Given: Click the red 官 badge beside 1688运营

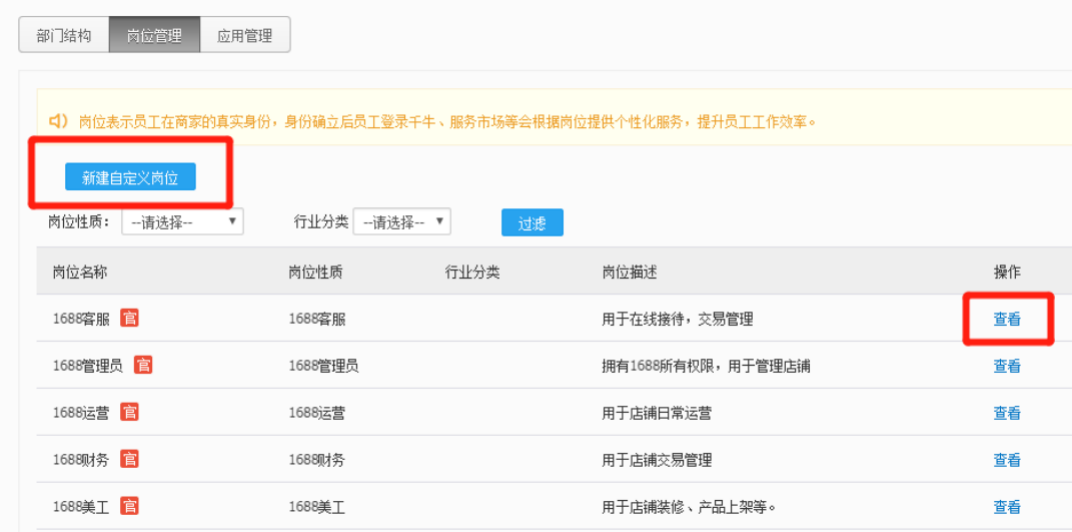Looking at the screenshot, I should click(x=129, y=412).
